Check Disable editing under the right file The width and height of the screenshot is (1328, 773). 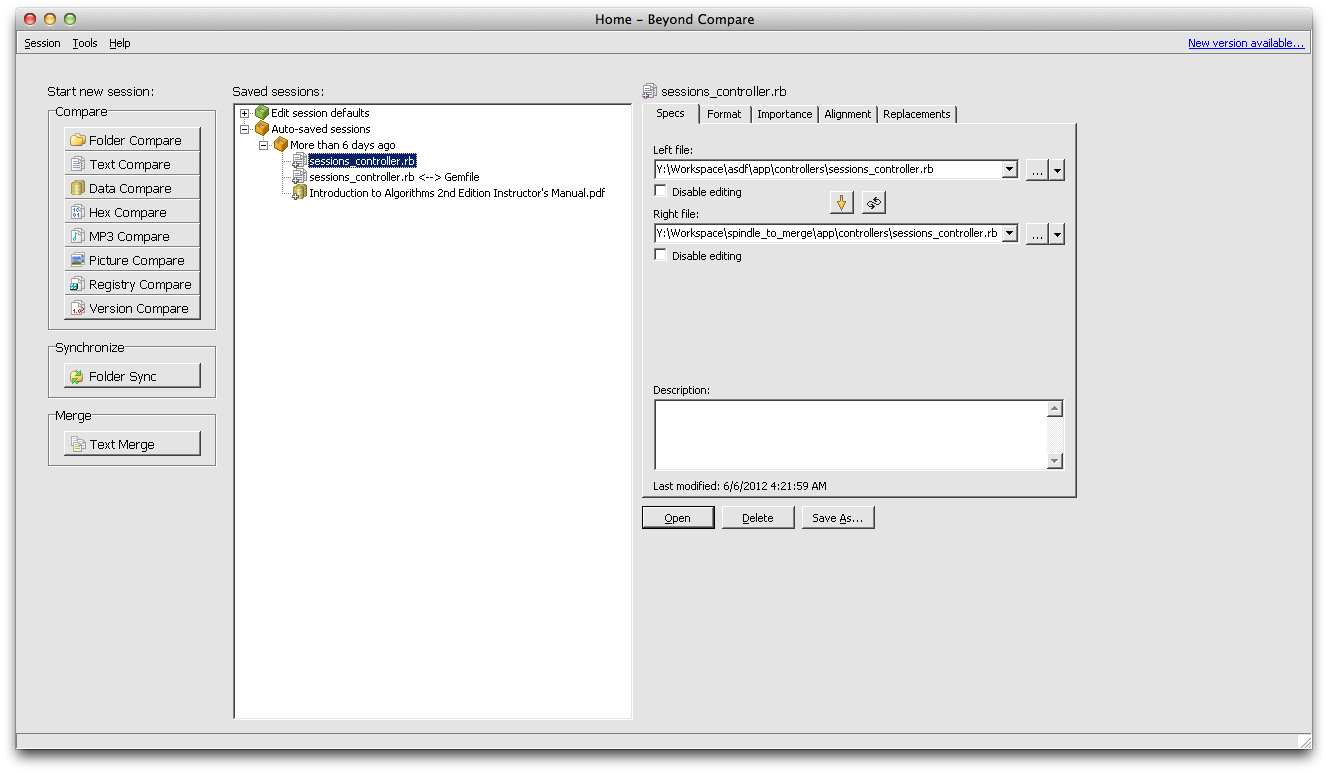(660, 255)
